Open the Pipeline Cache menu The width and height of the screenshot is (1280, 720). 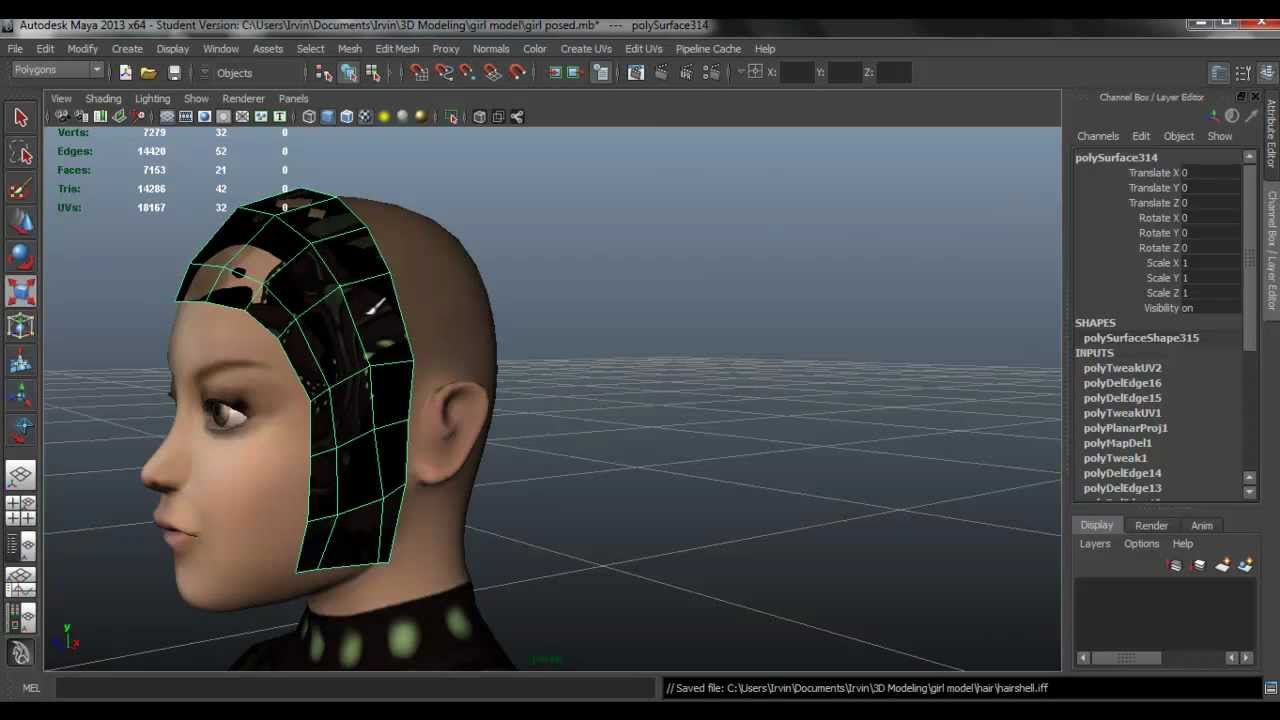[x=708, y=49]
